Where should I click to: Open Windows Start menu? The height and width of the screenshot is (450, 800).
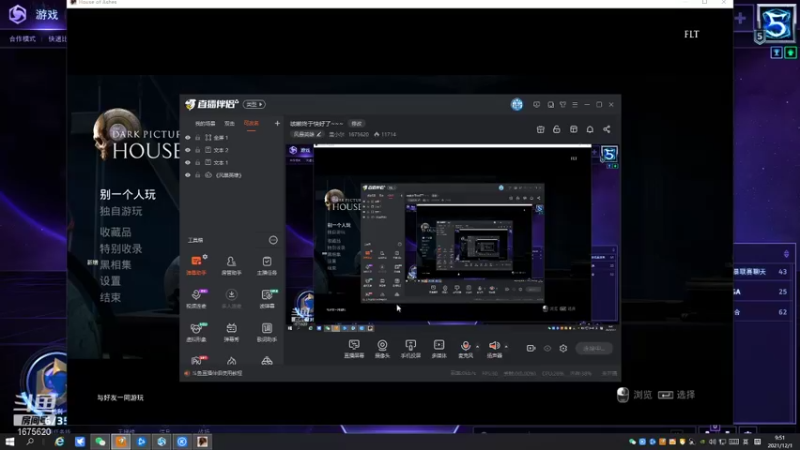pyautogui.click(x=10, y=442)
